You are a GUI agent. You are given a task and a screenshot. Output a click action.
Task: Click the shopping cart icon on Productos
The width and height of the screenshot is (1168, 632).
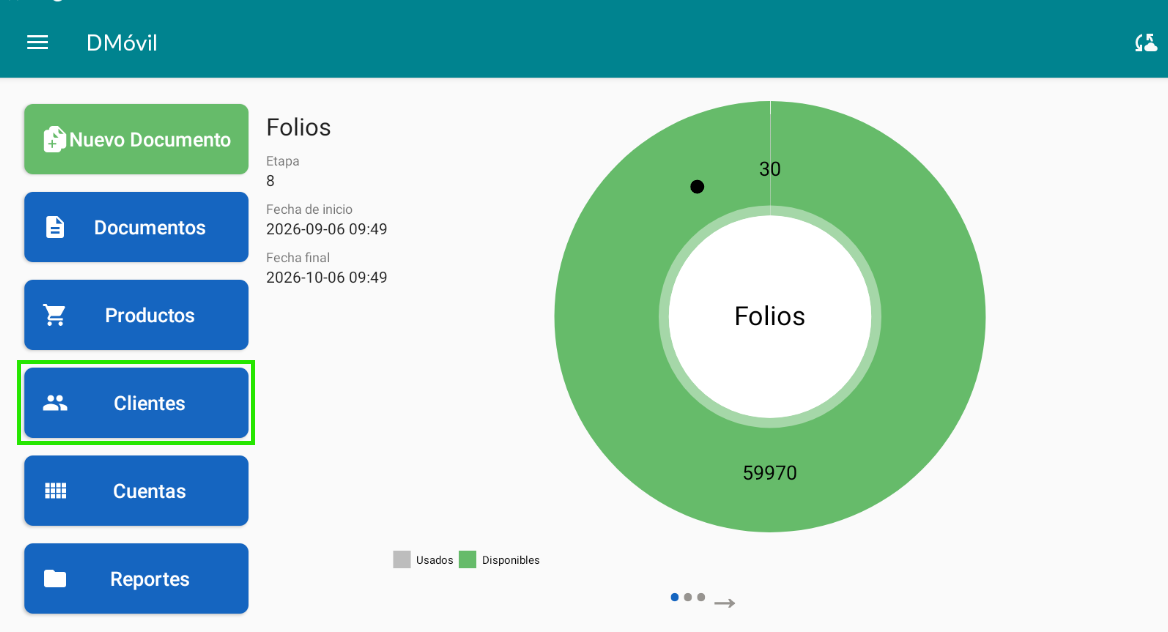click(54, 315)
